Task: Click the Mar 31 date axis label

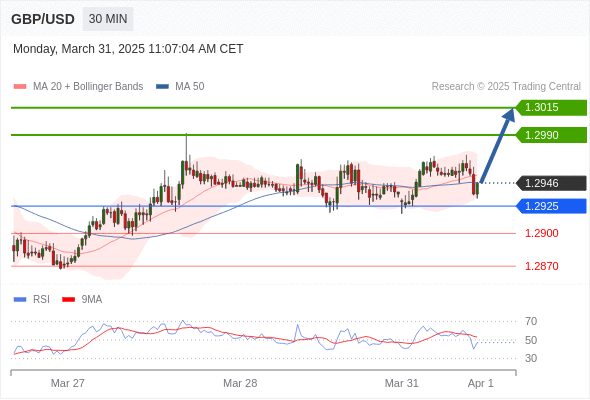Action: (401, 383)
